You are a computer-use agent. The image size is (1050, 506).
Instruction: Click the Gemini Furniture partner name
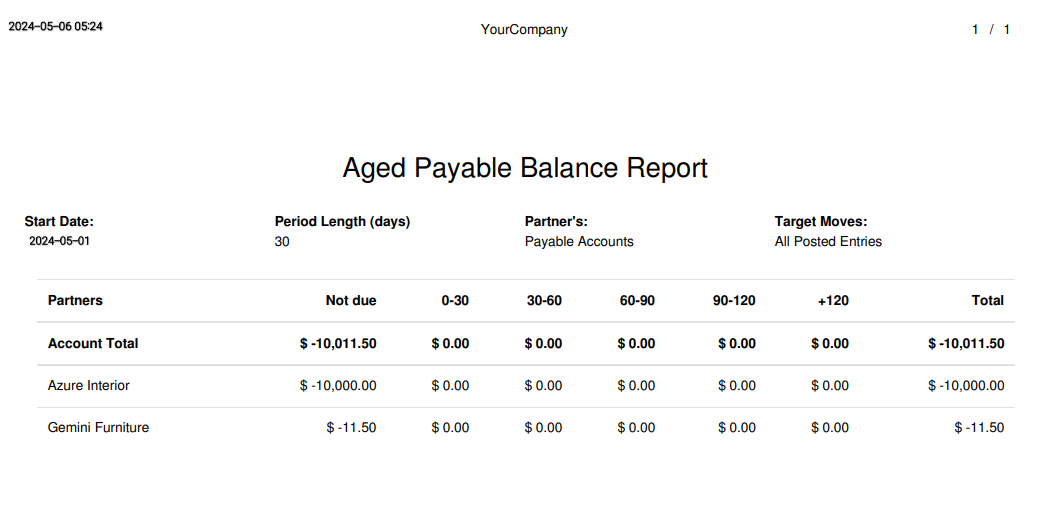(x=98, y=428)
